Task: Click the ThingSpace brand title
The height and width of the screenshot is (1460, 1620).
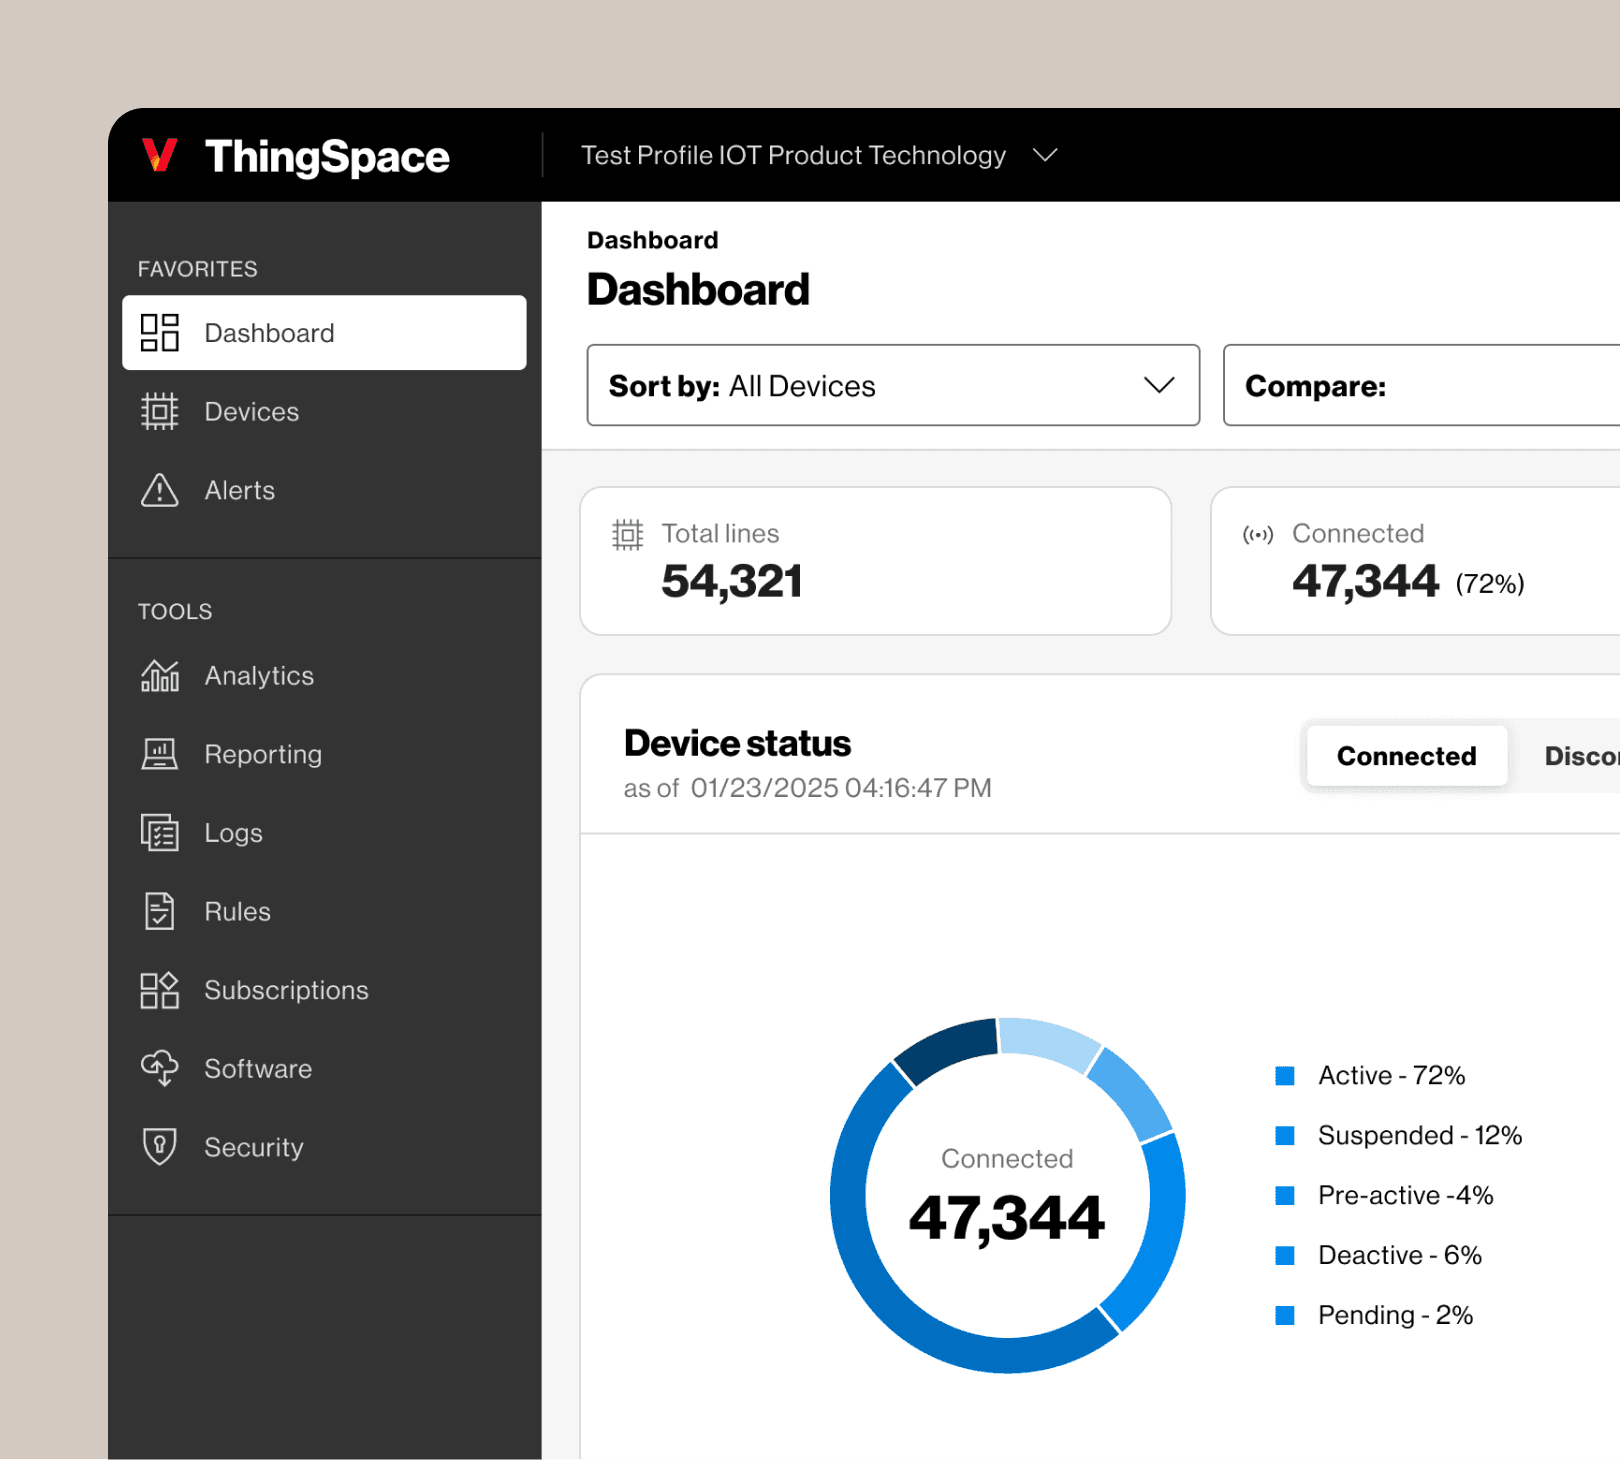Action: click(x=327, y=156)
